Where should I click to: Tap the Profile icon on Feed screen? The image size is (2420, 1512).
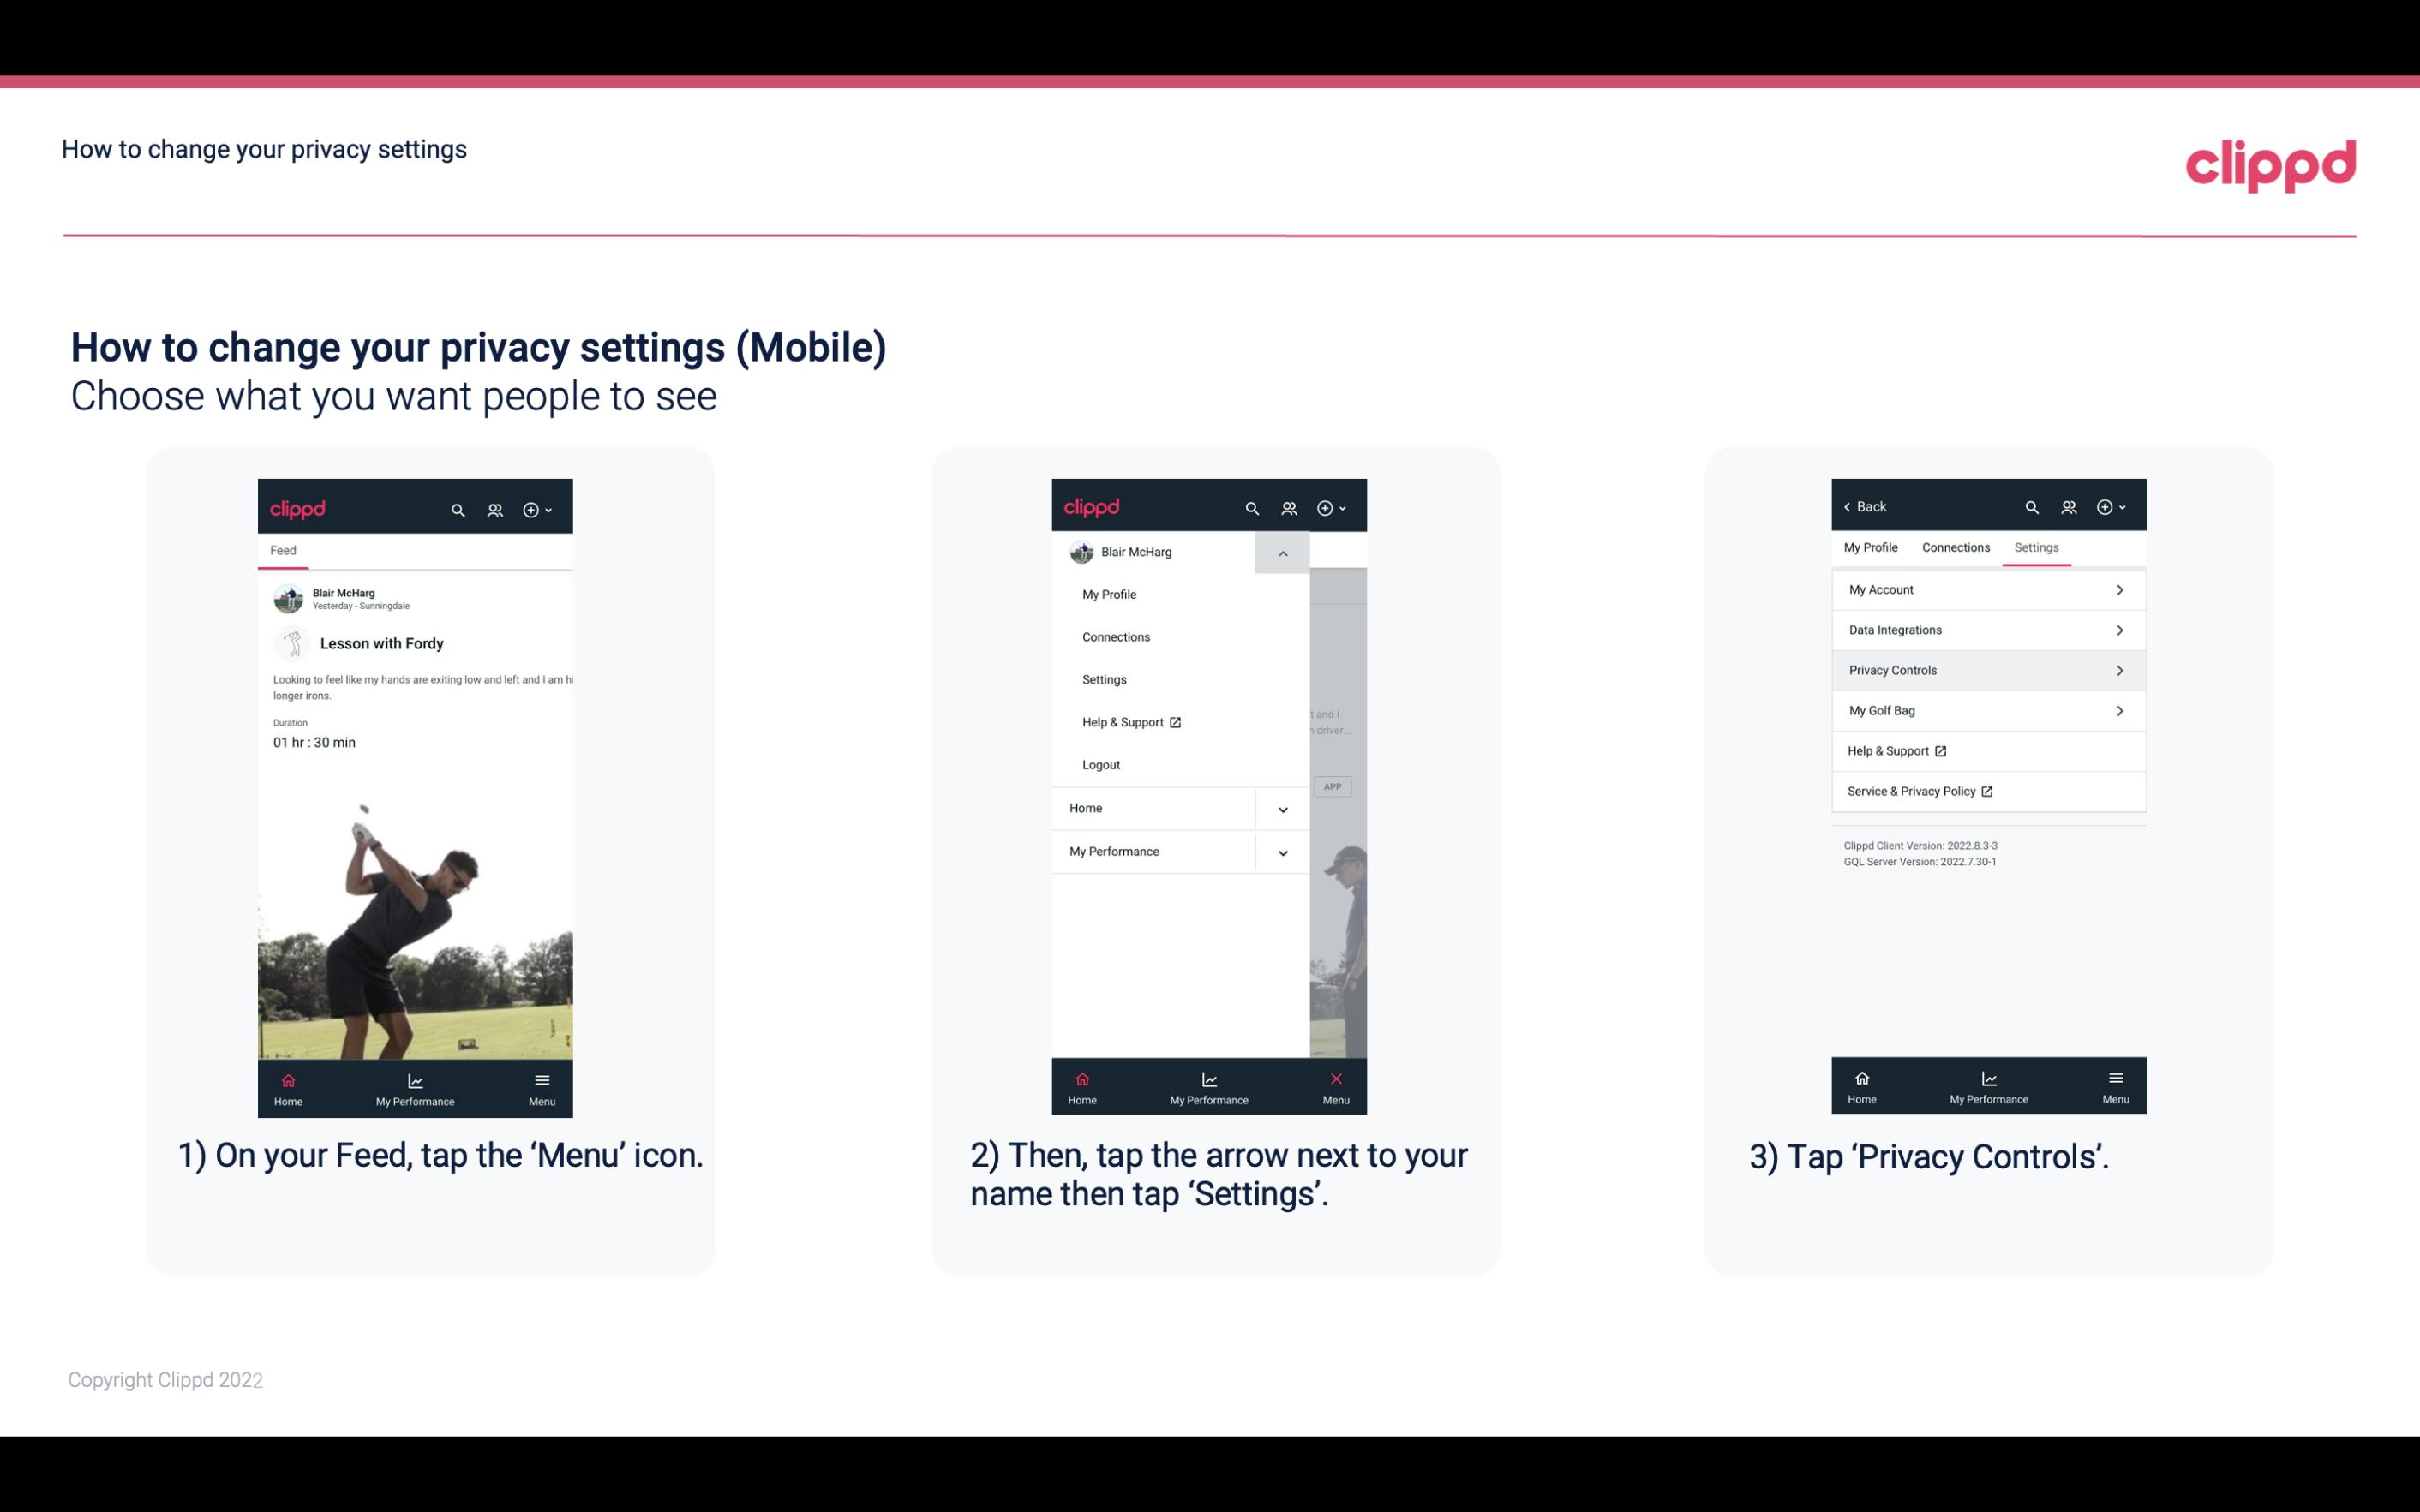tap(493, 509)
